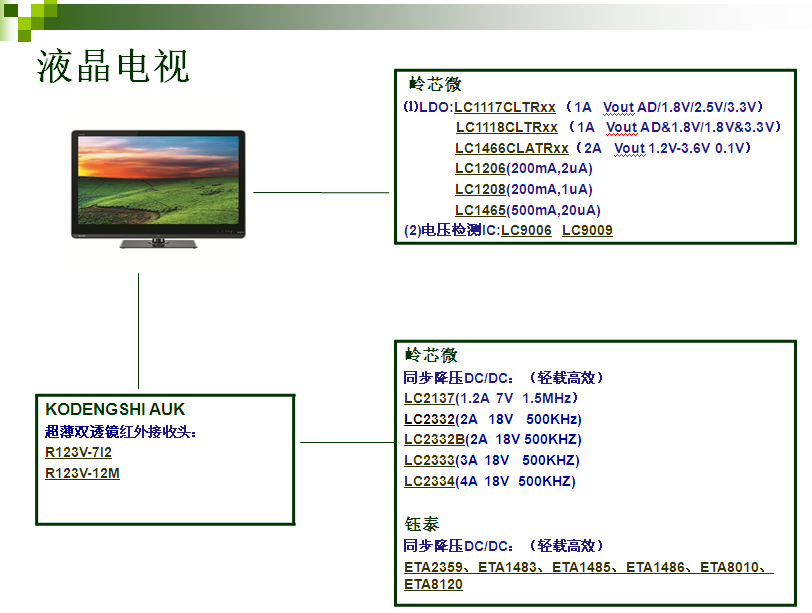Click the LC9006 voltage detector link
812x613 pixels.
coord(526,230)
